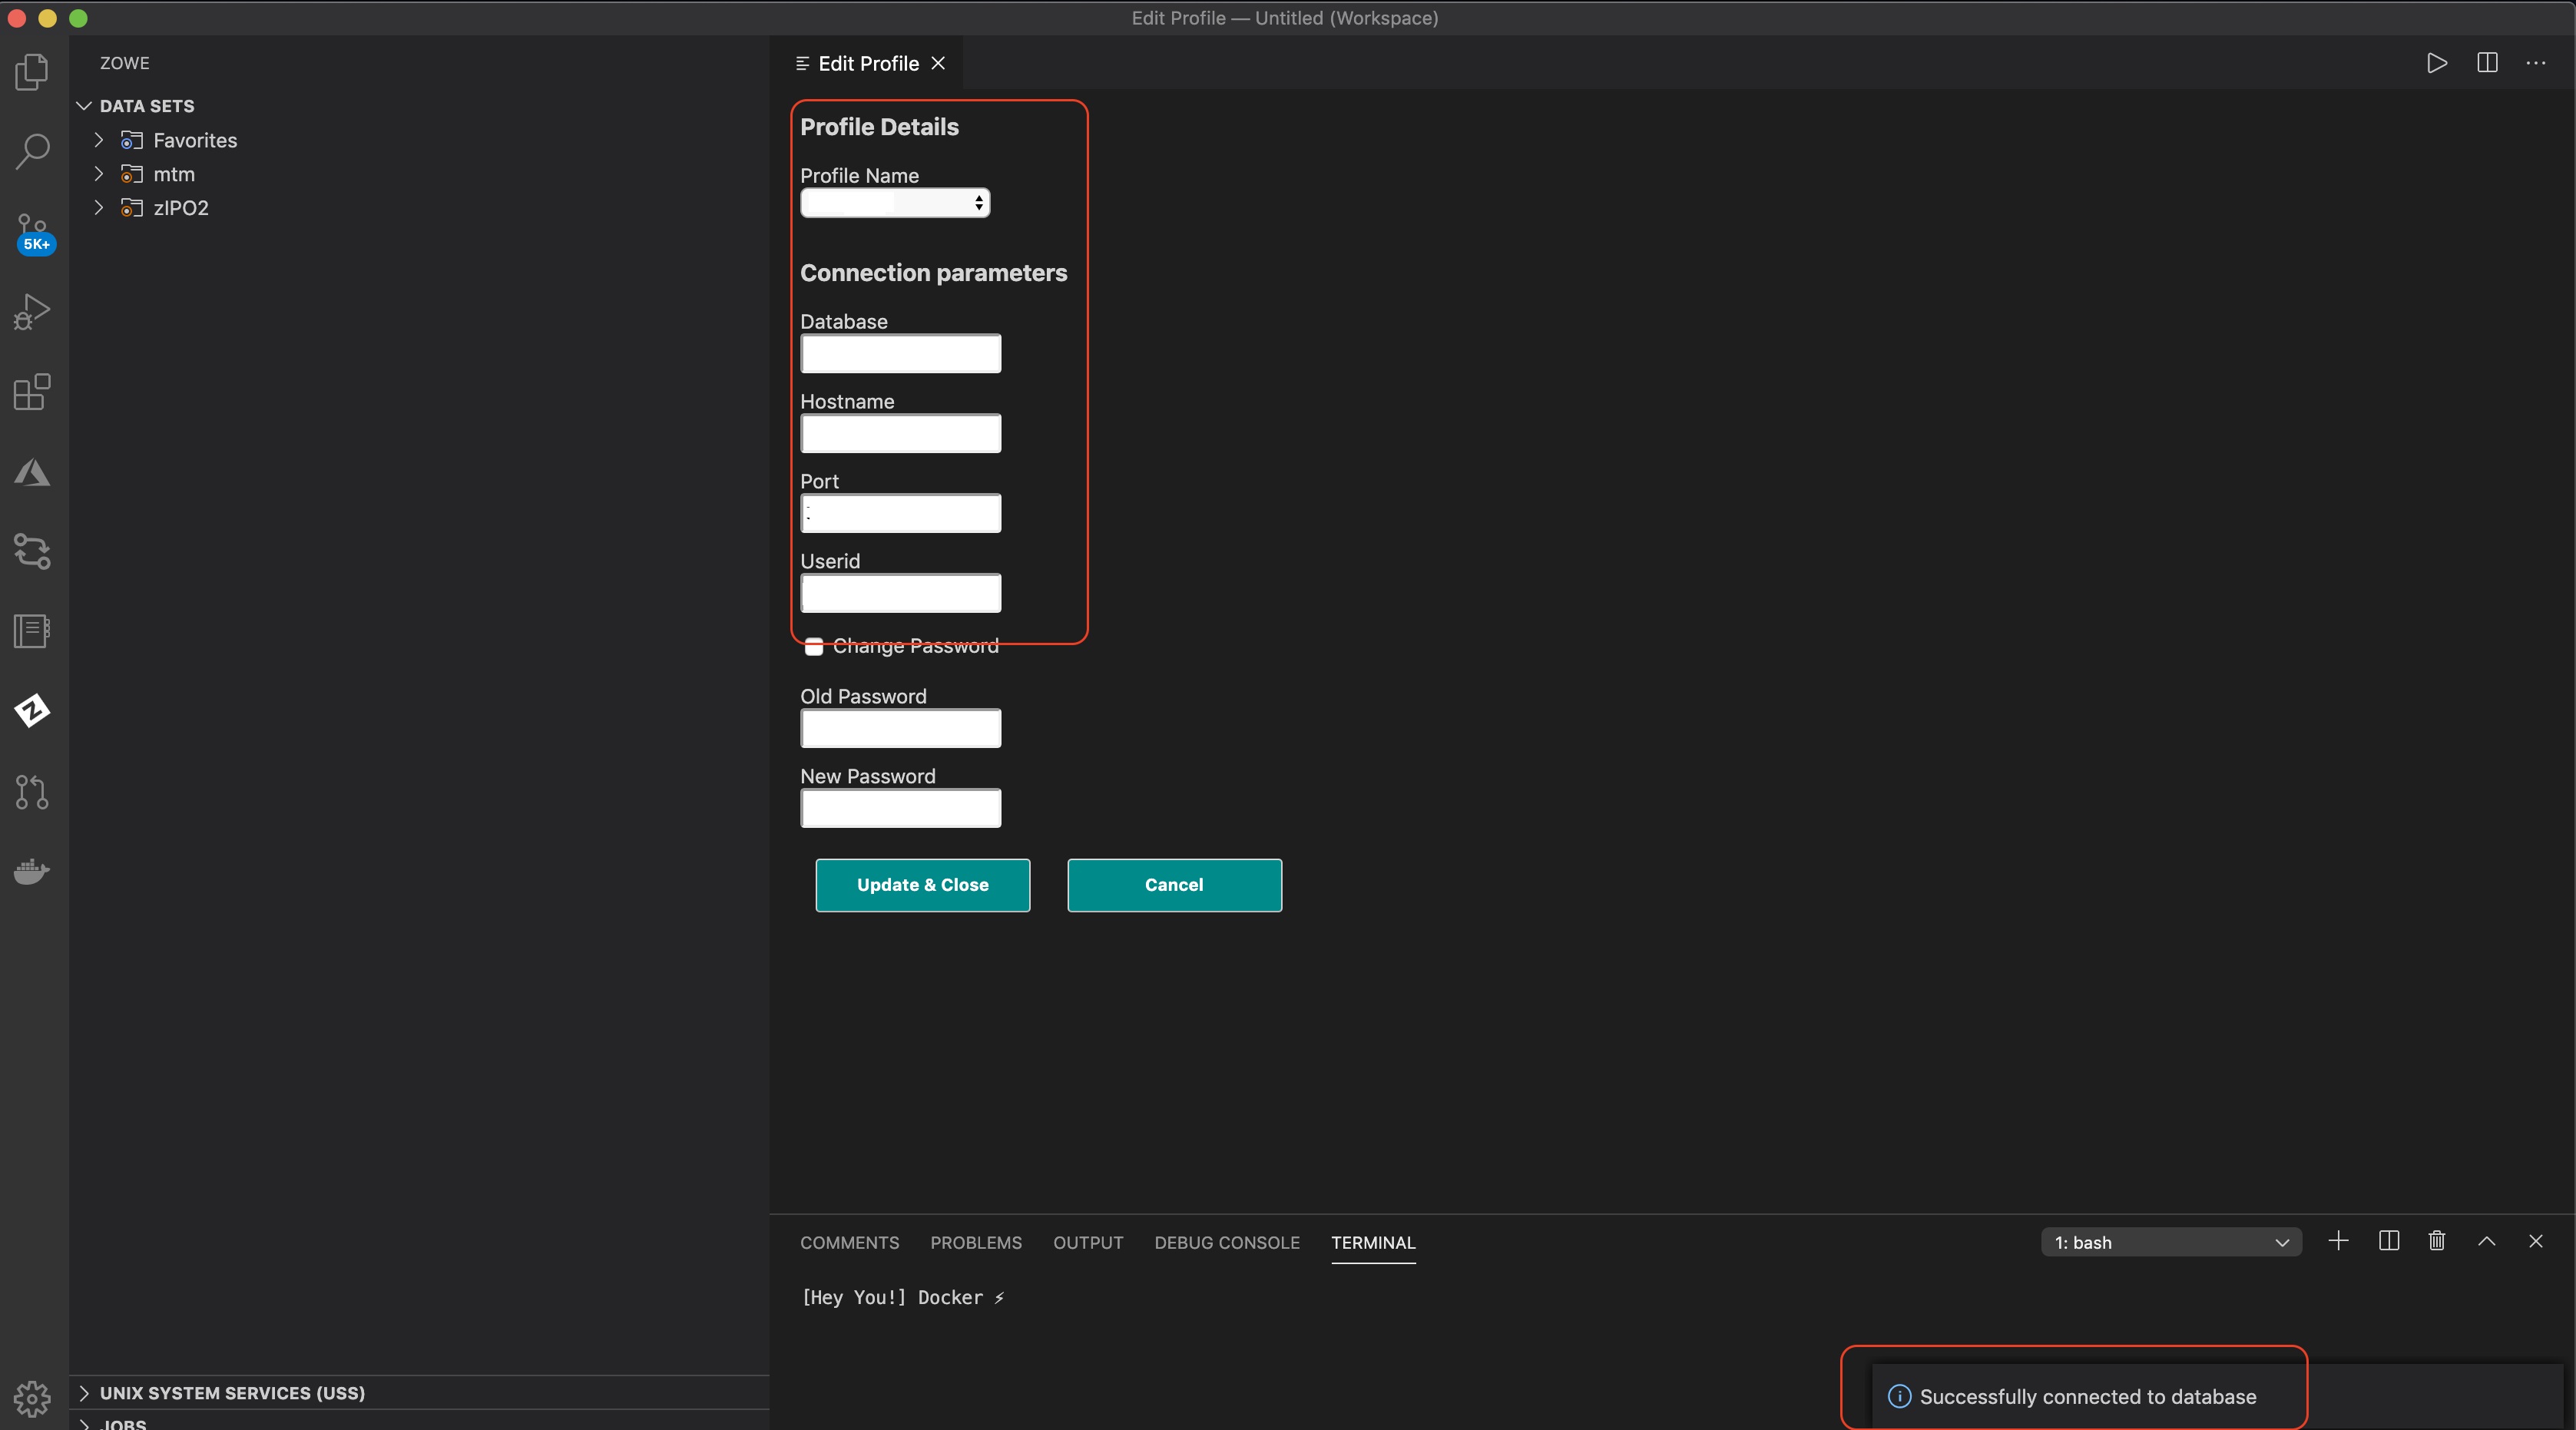Kill the terminal using trash icon

coord(2437,1241)
